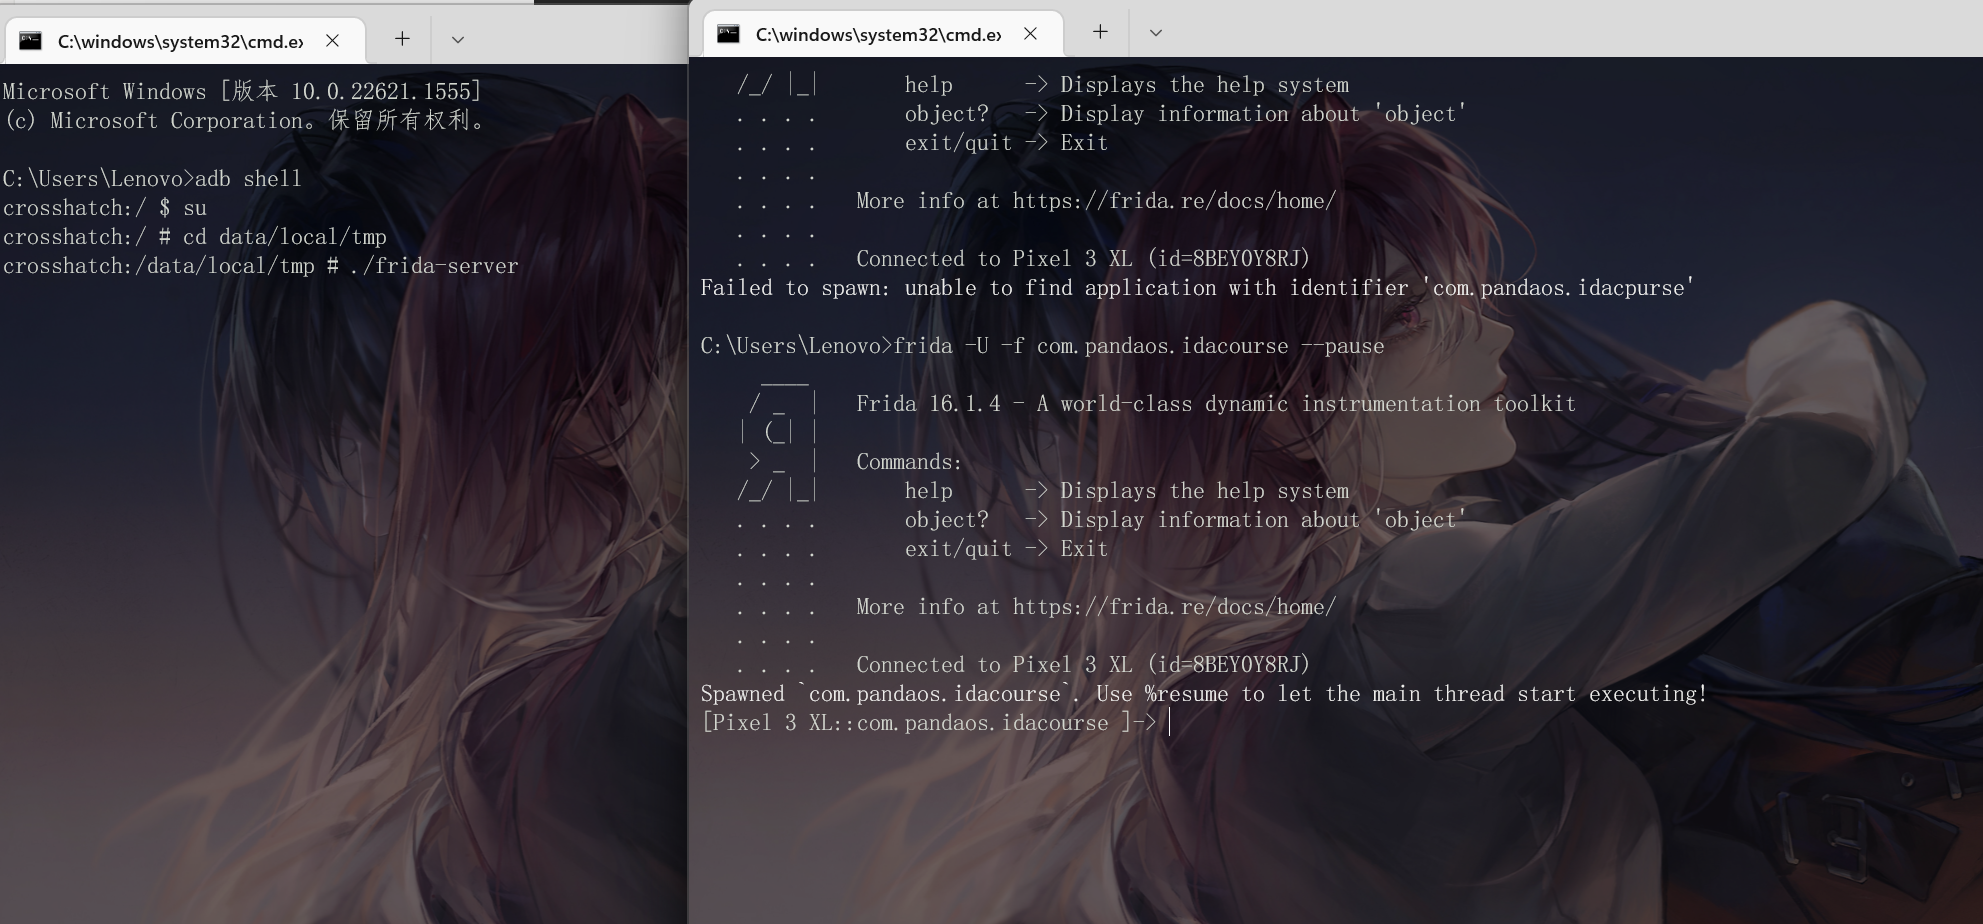
Task: Click the lower frida.re/docs/home link
Action: 1174,607
